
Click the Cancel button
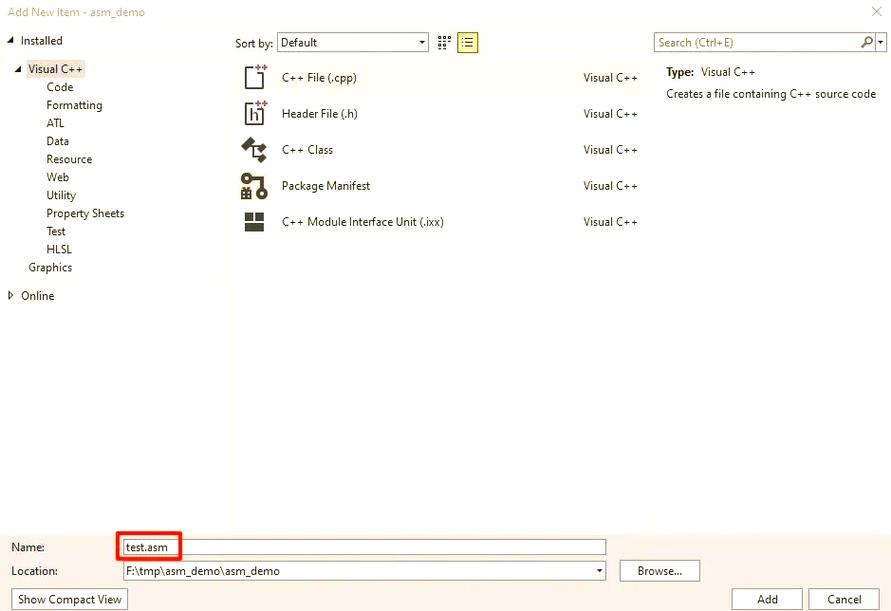point(844,599)
